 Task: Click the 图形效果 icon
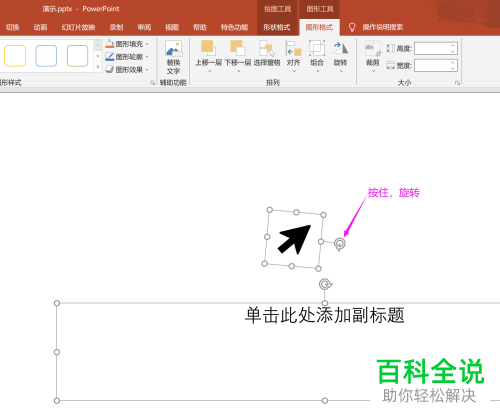(x=110, y=69)
